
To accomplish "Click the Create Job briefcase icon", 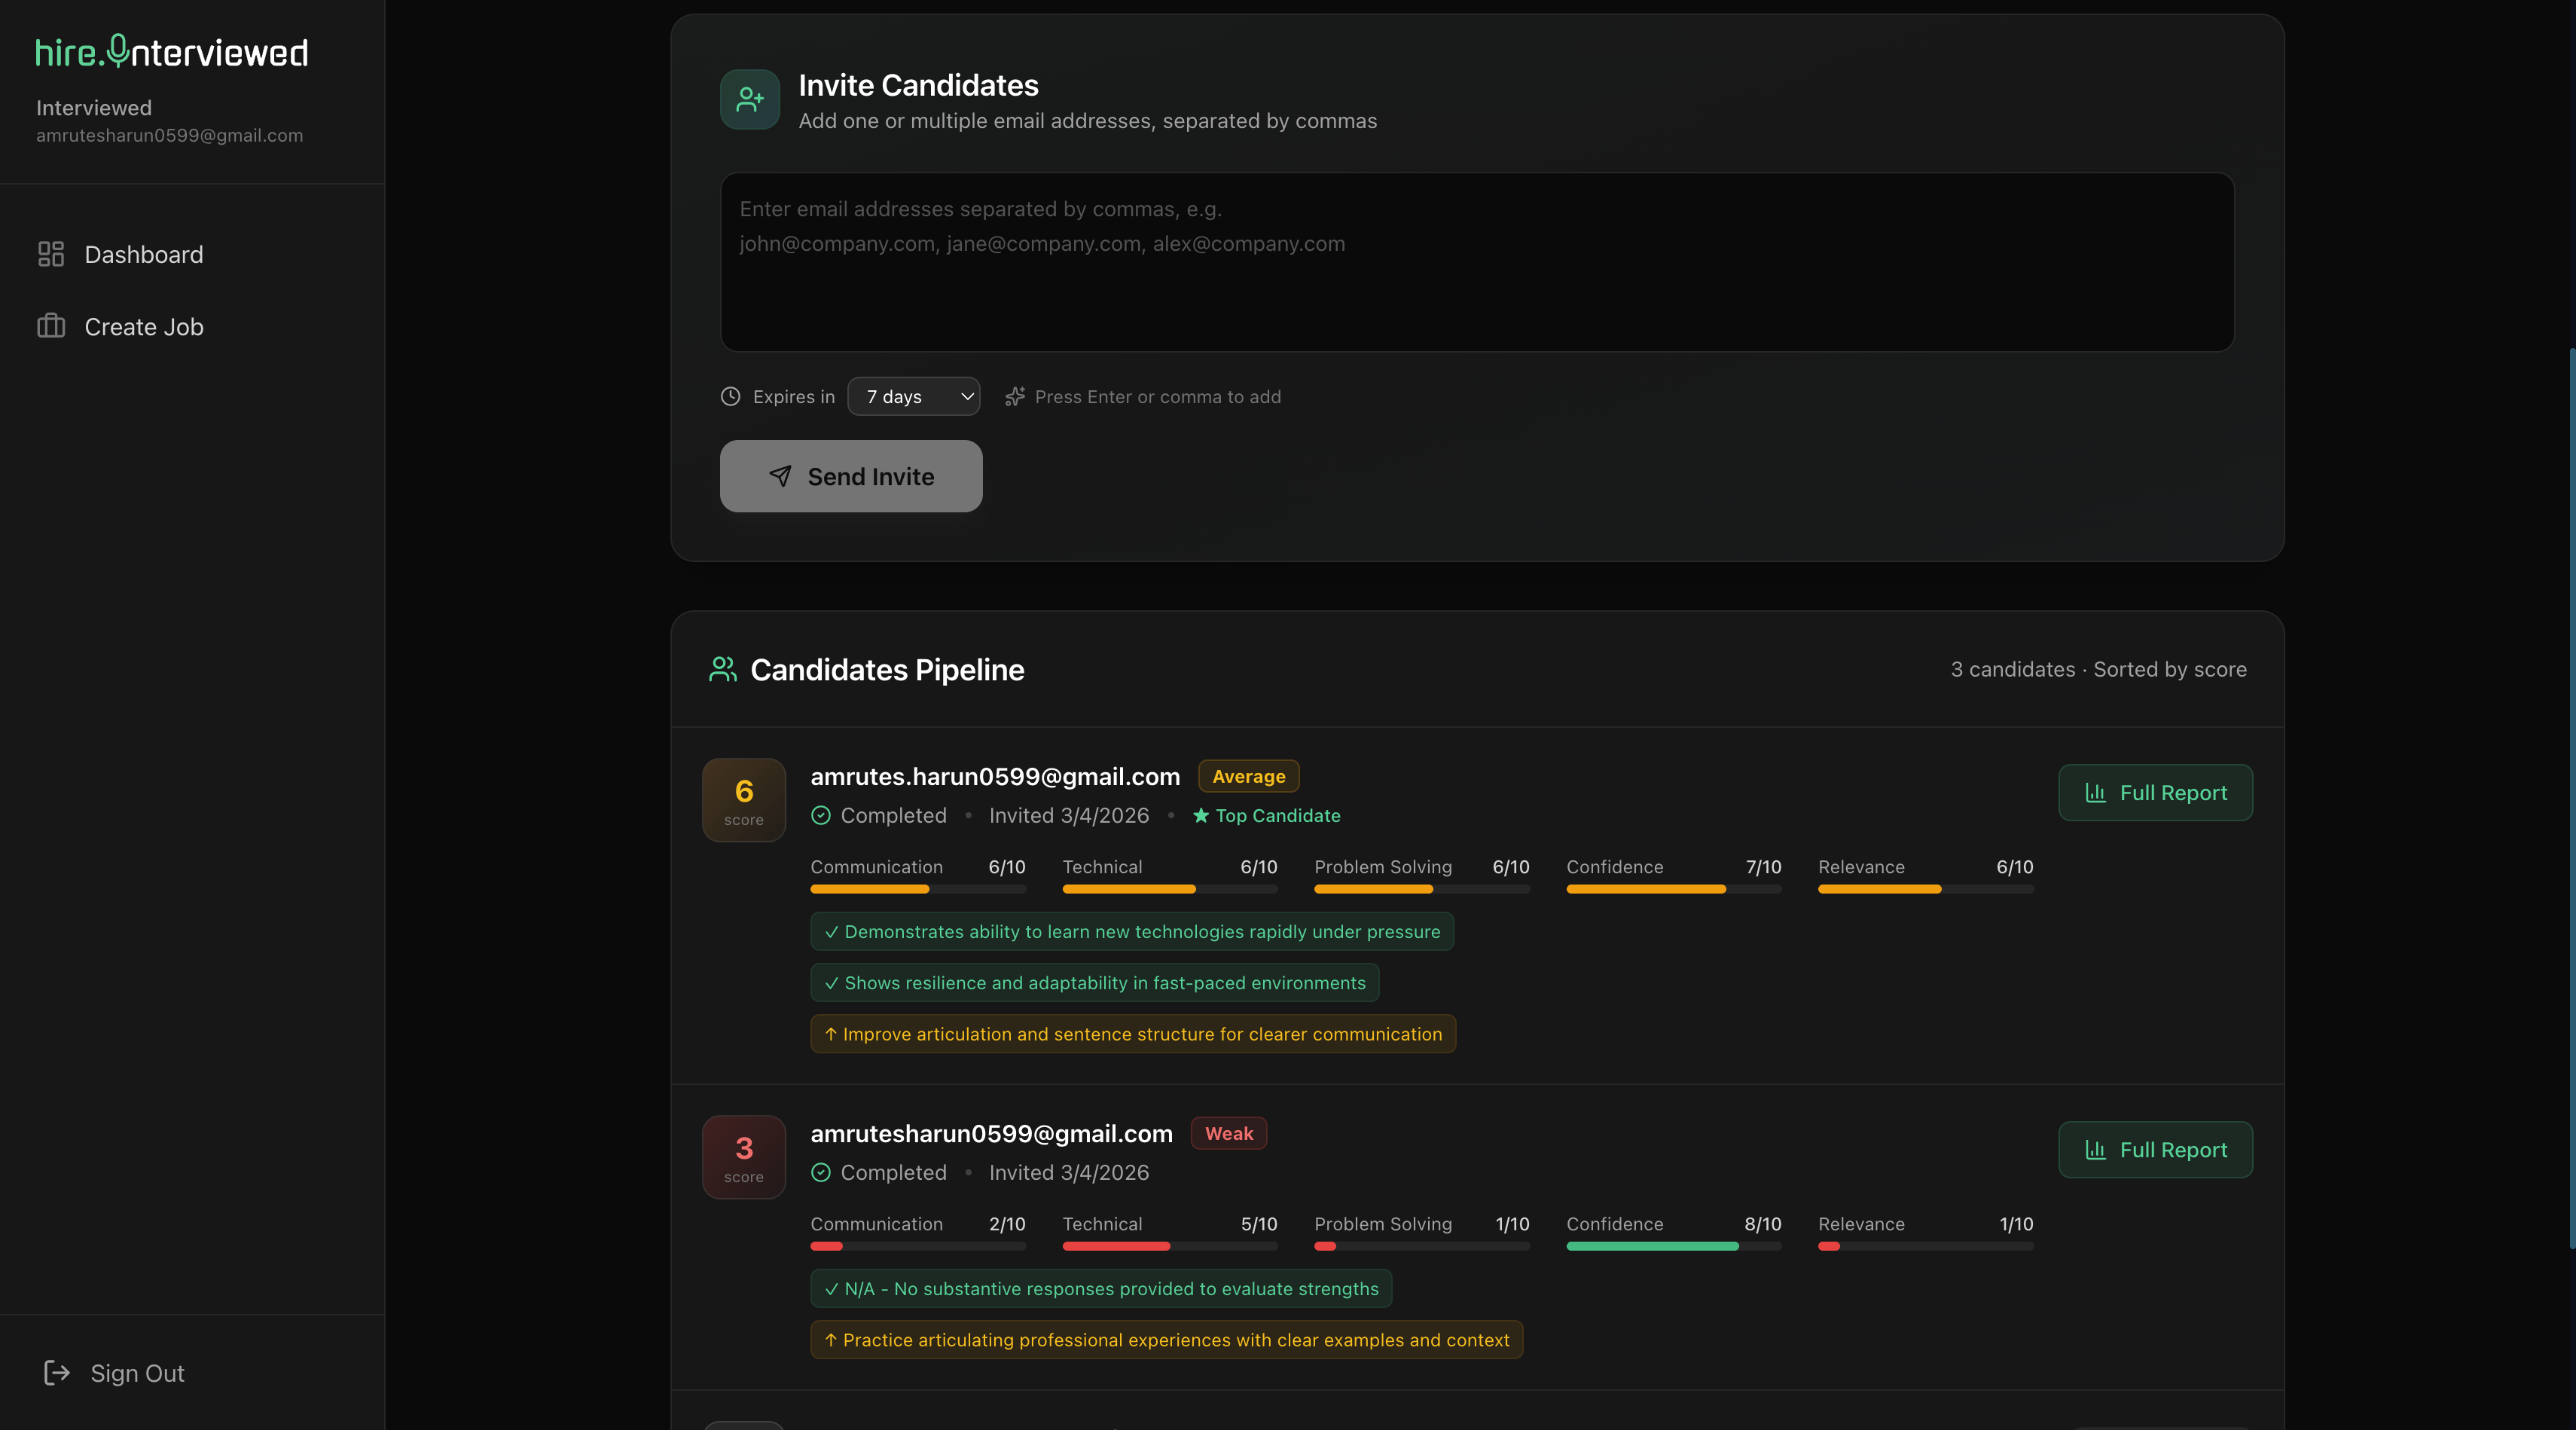I will (x=51, y=326).
